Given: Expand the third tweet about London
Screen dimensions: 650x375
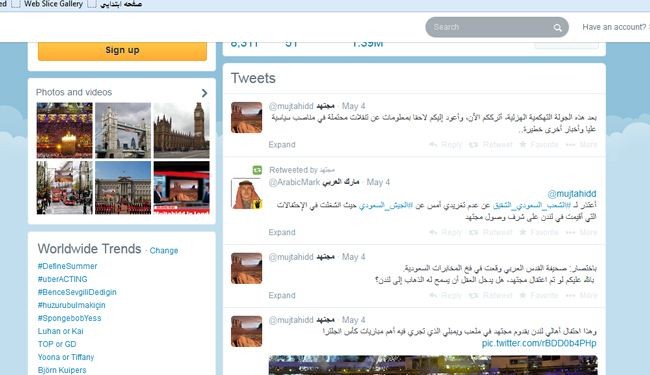Looking at the screenshot, I should click(282, 295).
